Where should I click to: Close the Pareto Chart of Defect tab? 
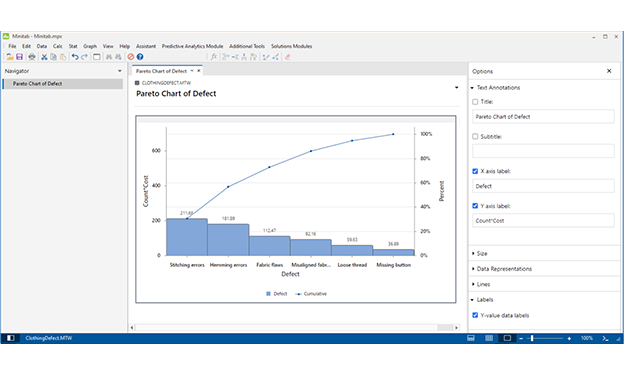[199, 71]
